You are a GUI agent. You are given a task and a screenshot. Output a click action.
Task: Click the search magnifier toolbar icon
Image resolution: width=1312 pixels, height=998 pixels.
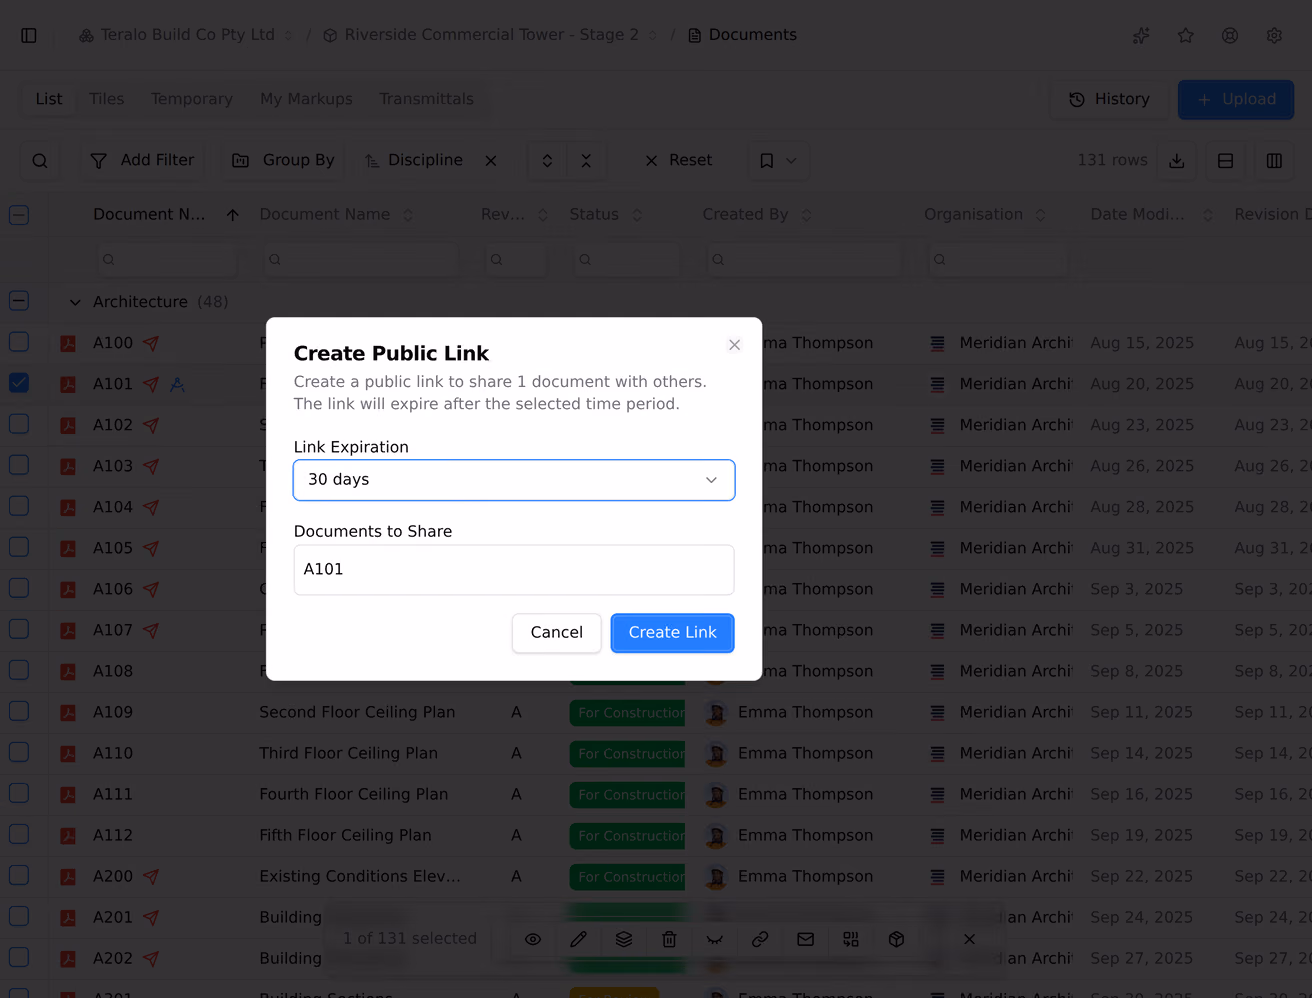click(40, 161)
